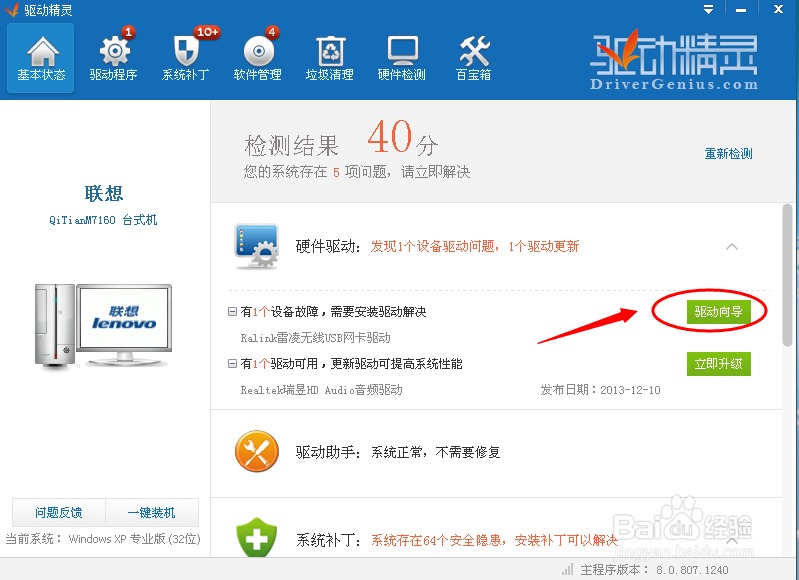The image size is (799, 580).
Task: Click the Lenovo computer thumbnail image
Action: (103, 326)
